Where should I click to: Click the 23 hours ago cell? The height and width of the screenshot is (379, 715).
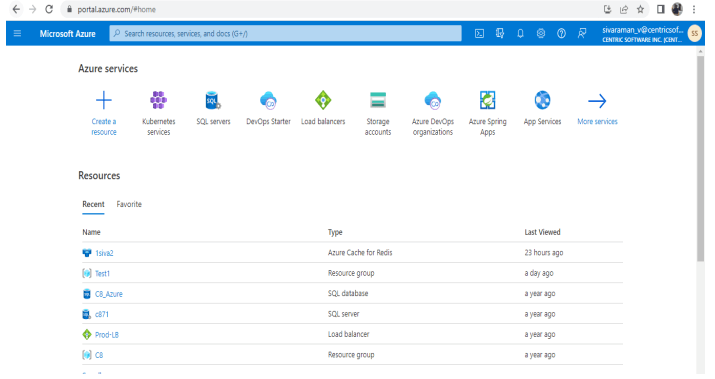click(x=544, y=253)
